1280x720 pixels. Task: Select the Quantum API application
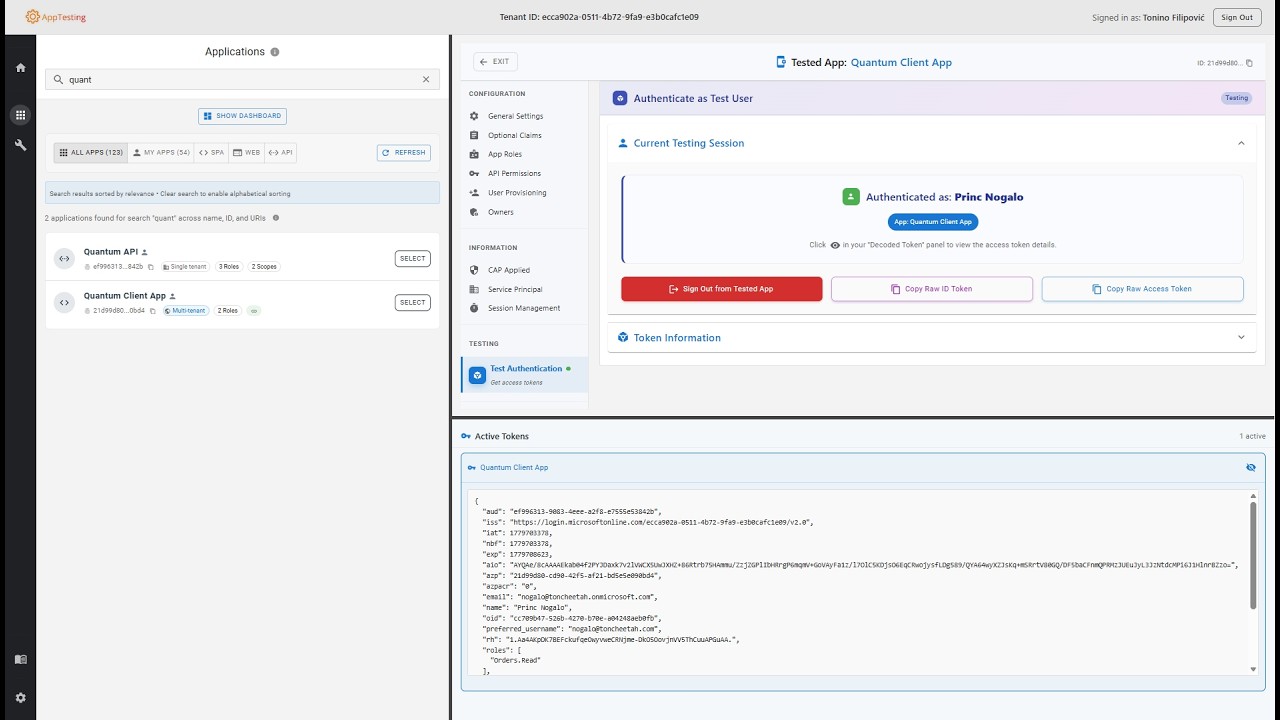(x=412, y=258)
